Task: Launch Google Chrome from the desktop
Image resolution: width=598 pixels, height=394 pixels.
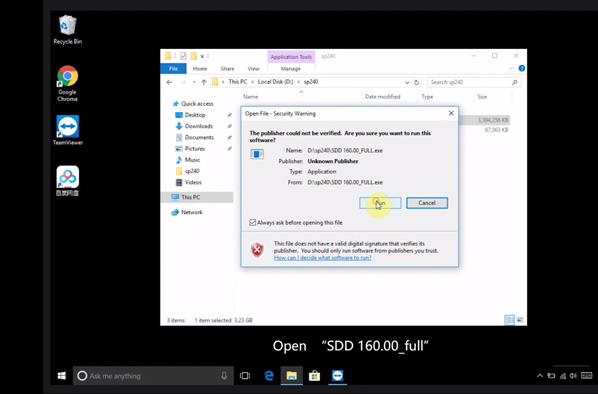Action: tap(68, 83)
